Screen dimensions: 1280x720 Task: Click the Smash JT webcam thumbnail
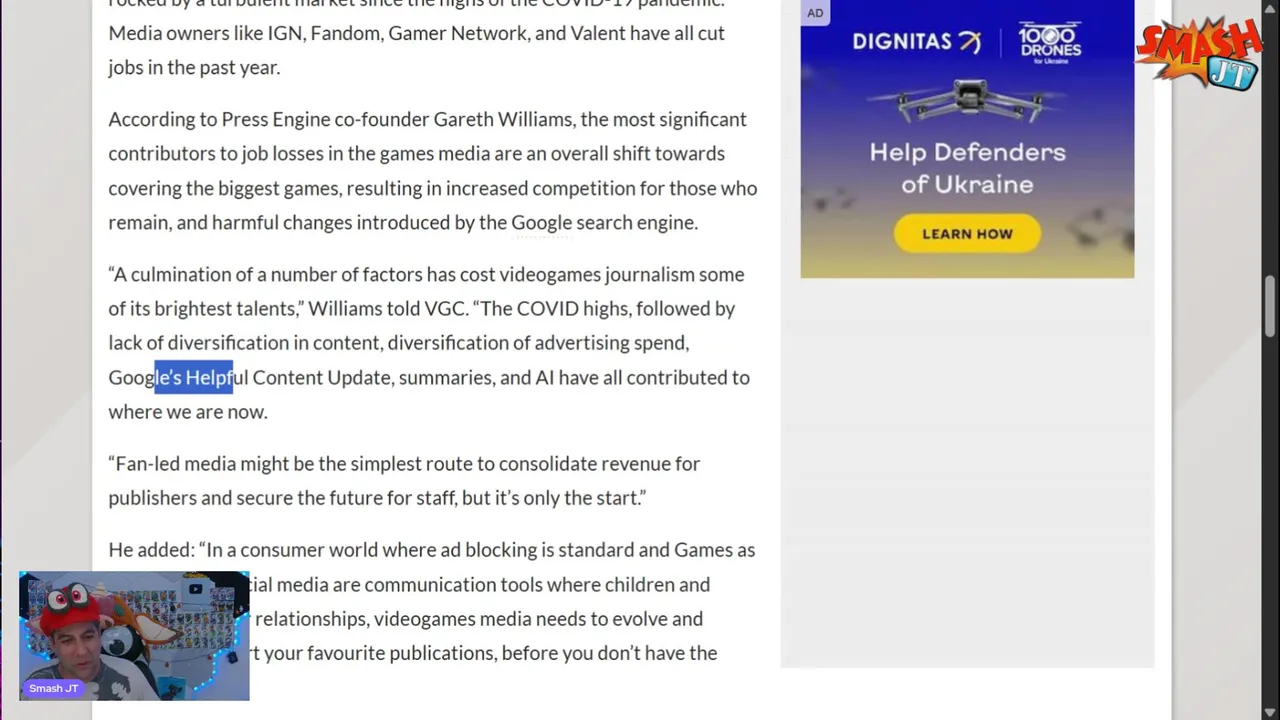(134, 636)
